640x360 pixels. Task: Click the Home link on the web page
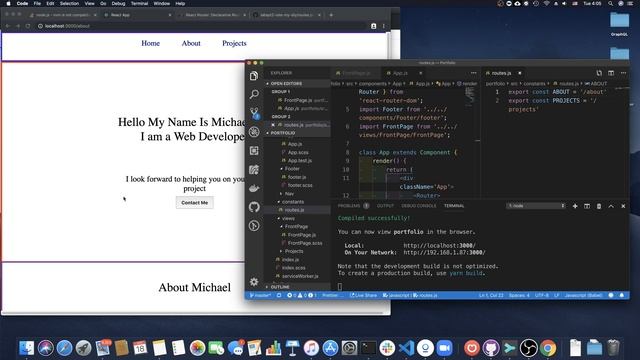tap(150, 43)
